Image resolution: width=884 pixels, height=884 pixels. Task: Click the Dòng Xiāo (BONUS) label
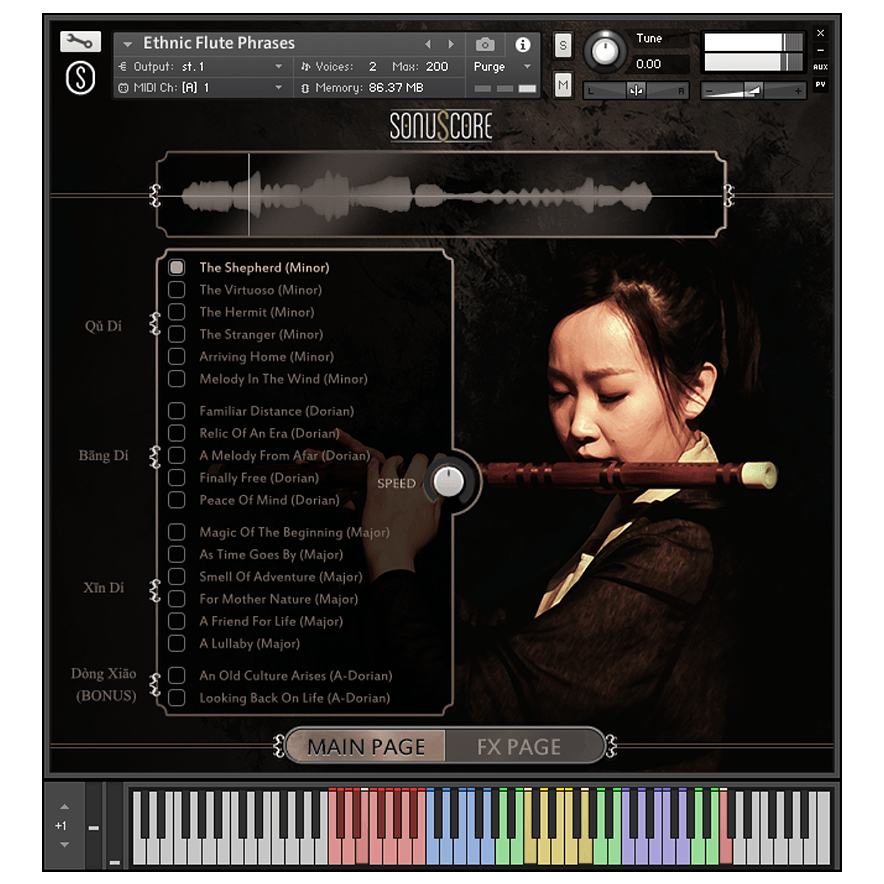tap(104, 684)
